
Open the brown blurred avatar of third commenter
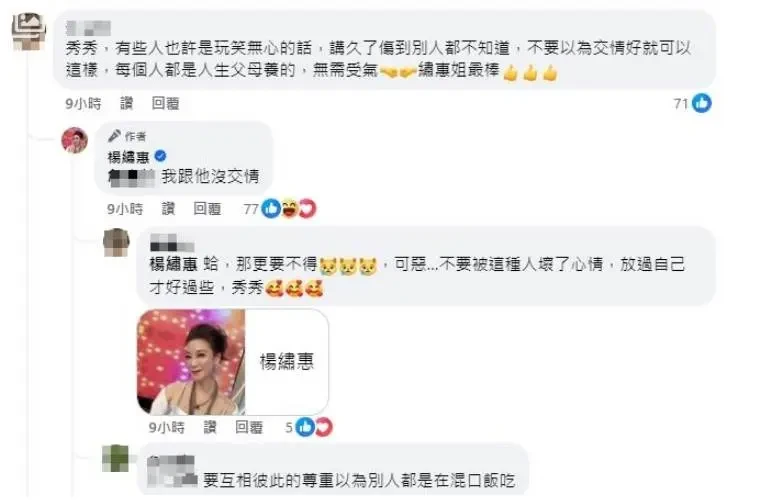(117, 242)
